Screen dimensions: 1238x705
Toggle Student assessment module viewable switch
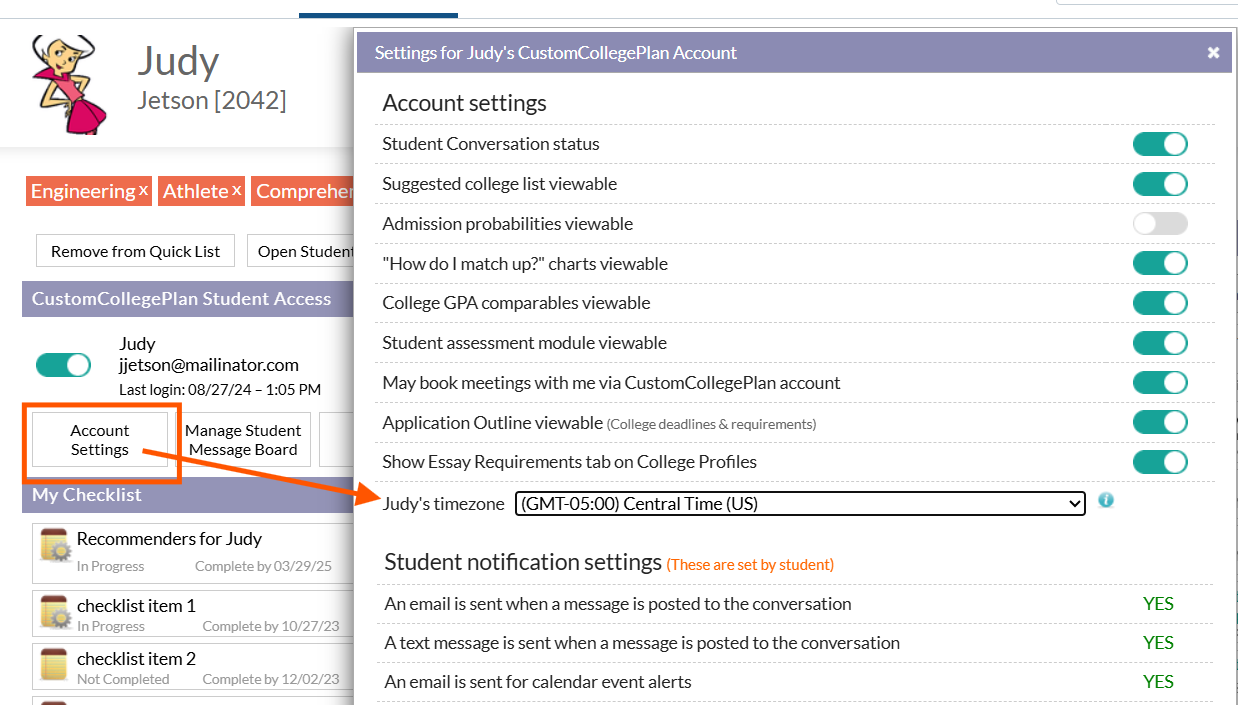tap(1160, 343)
